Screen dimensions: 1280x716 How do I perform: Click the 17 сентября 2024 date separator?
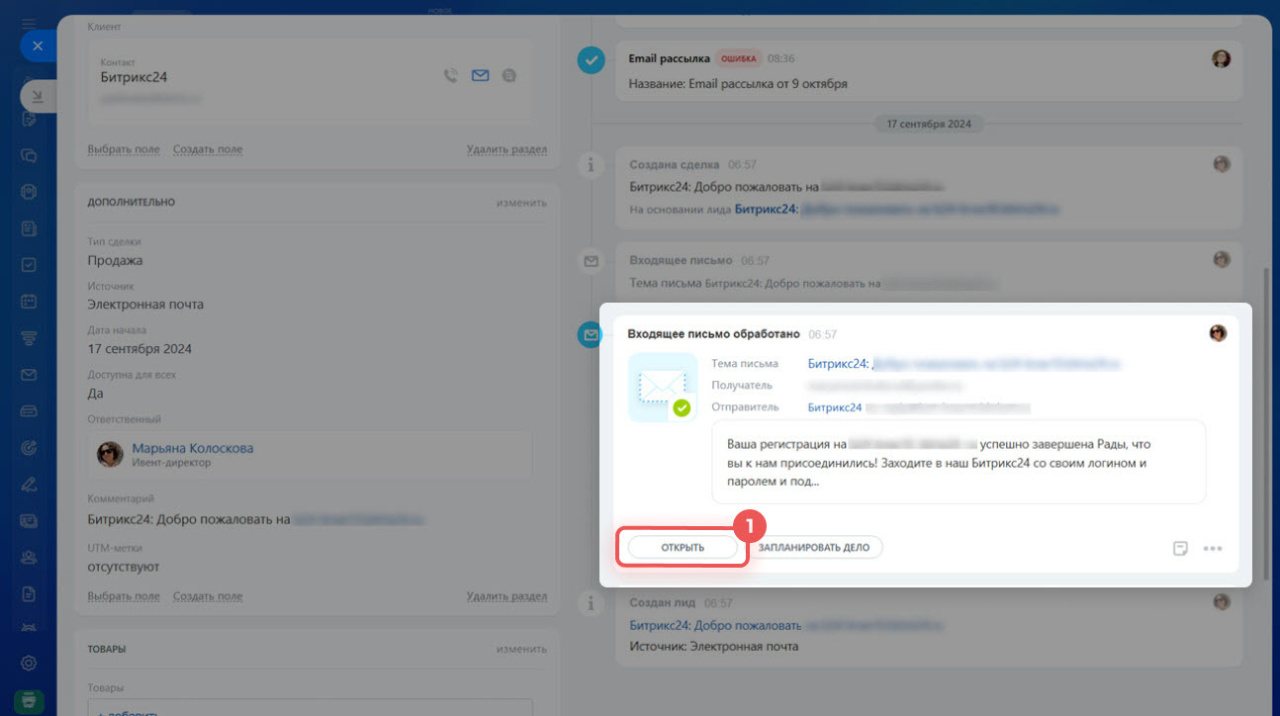point(929,124)
